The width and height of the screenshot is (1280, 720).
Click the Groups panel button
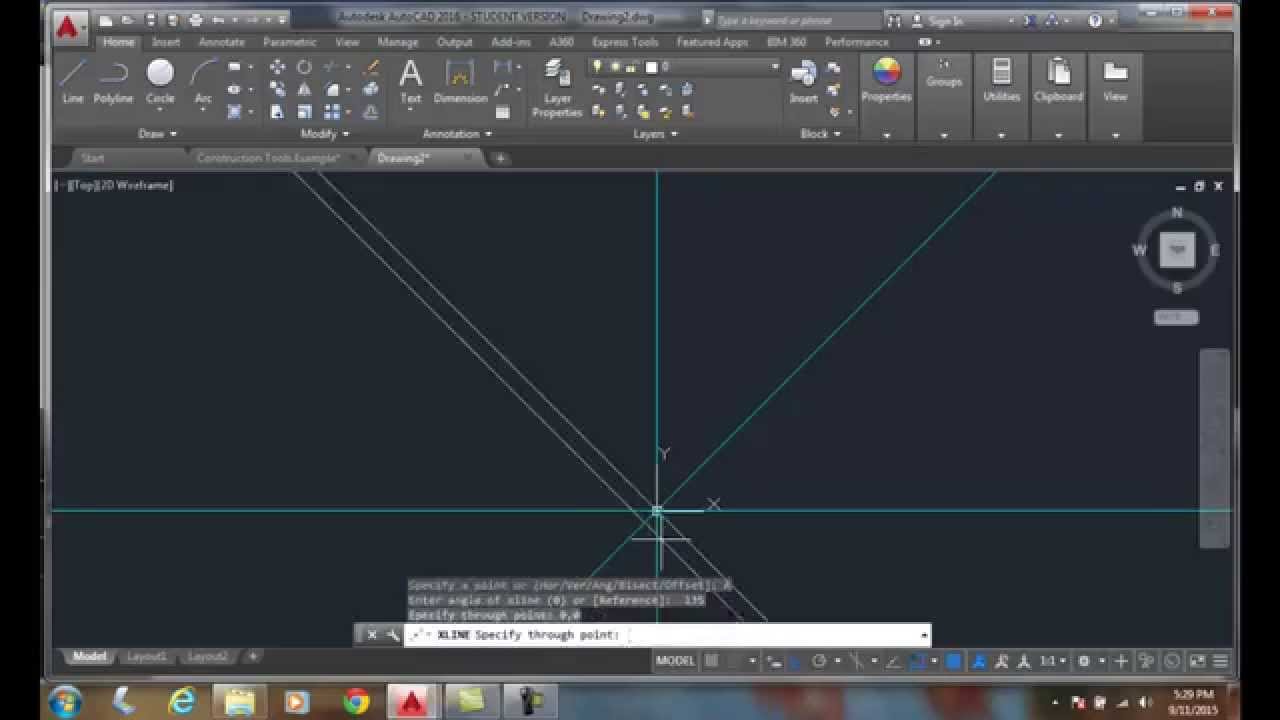click(943, 75)
